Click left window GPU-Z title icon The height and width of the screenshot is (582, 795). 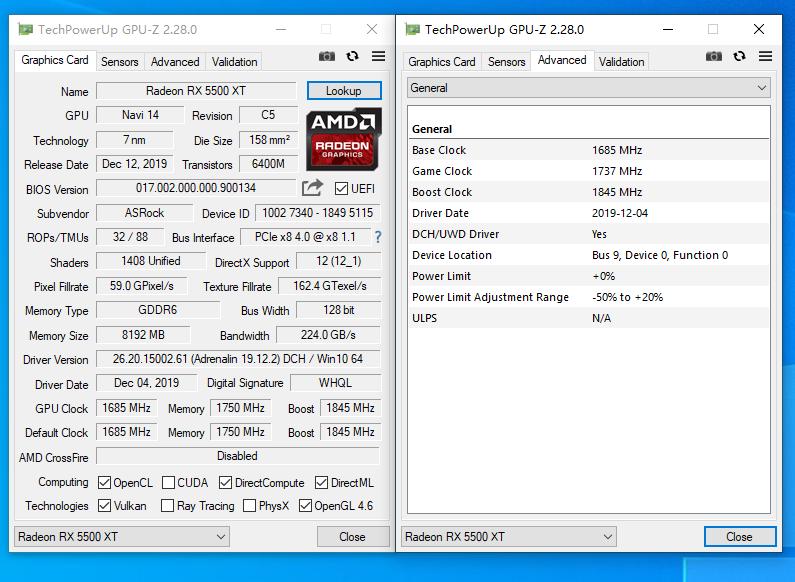[x=25, y=29]
